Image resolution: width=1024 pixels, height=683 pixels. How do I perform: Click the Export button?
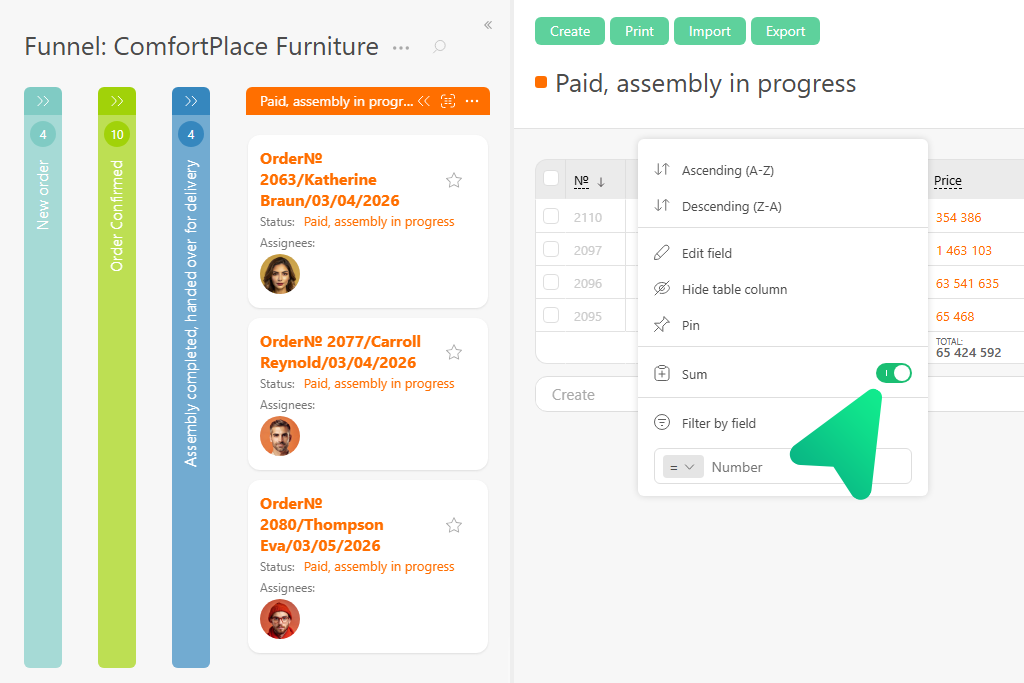click(786, 31)
